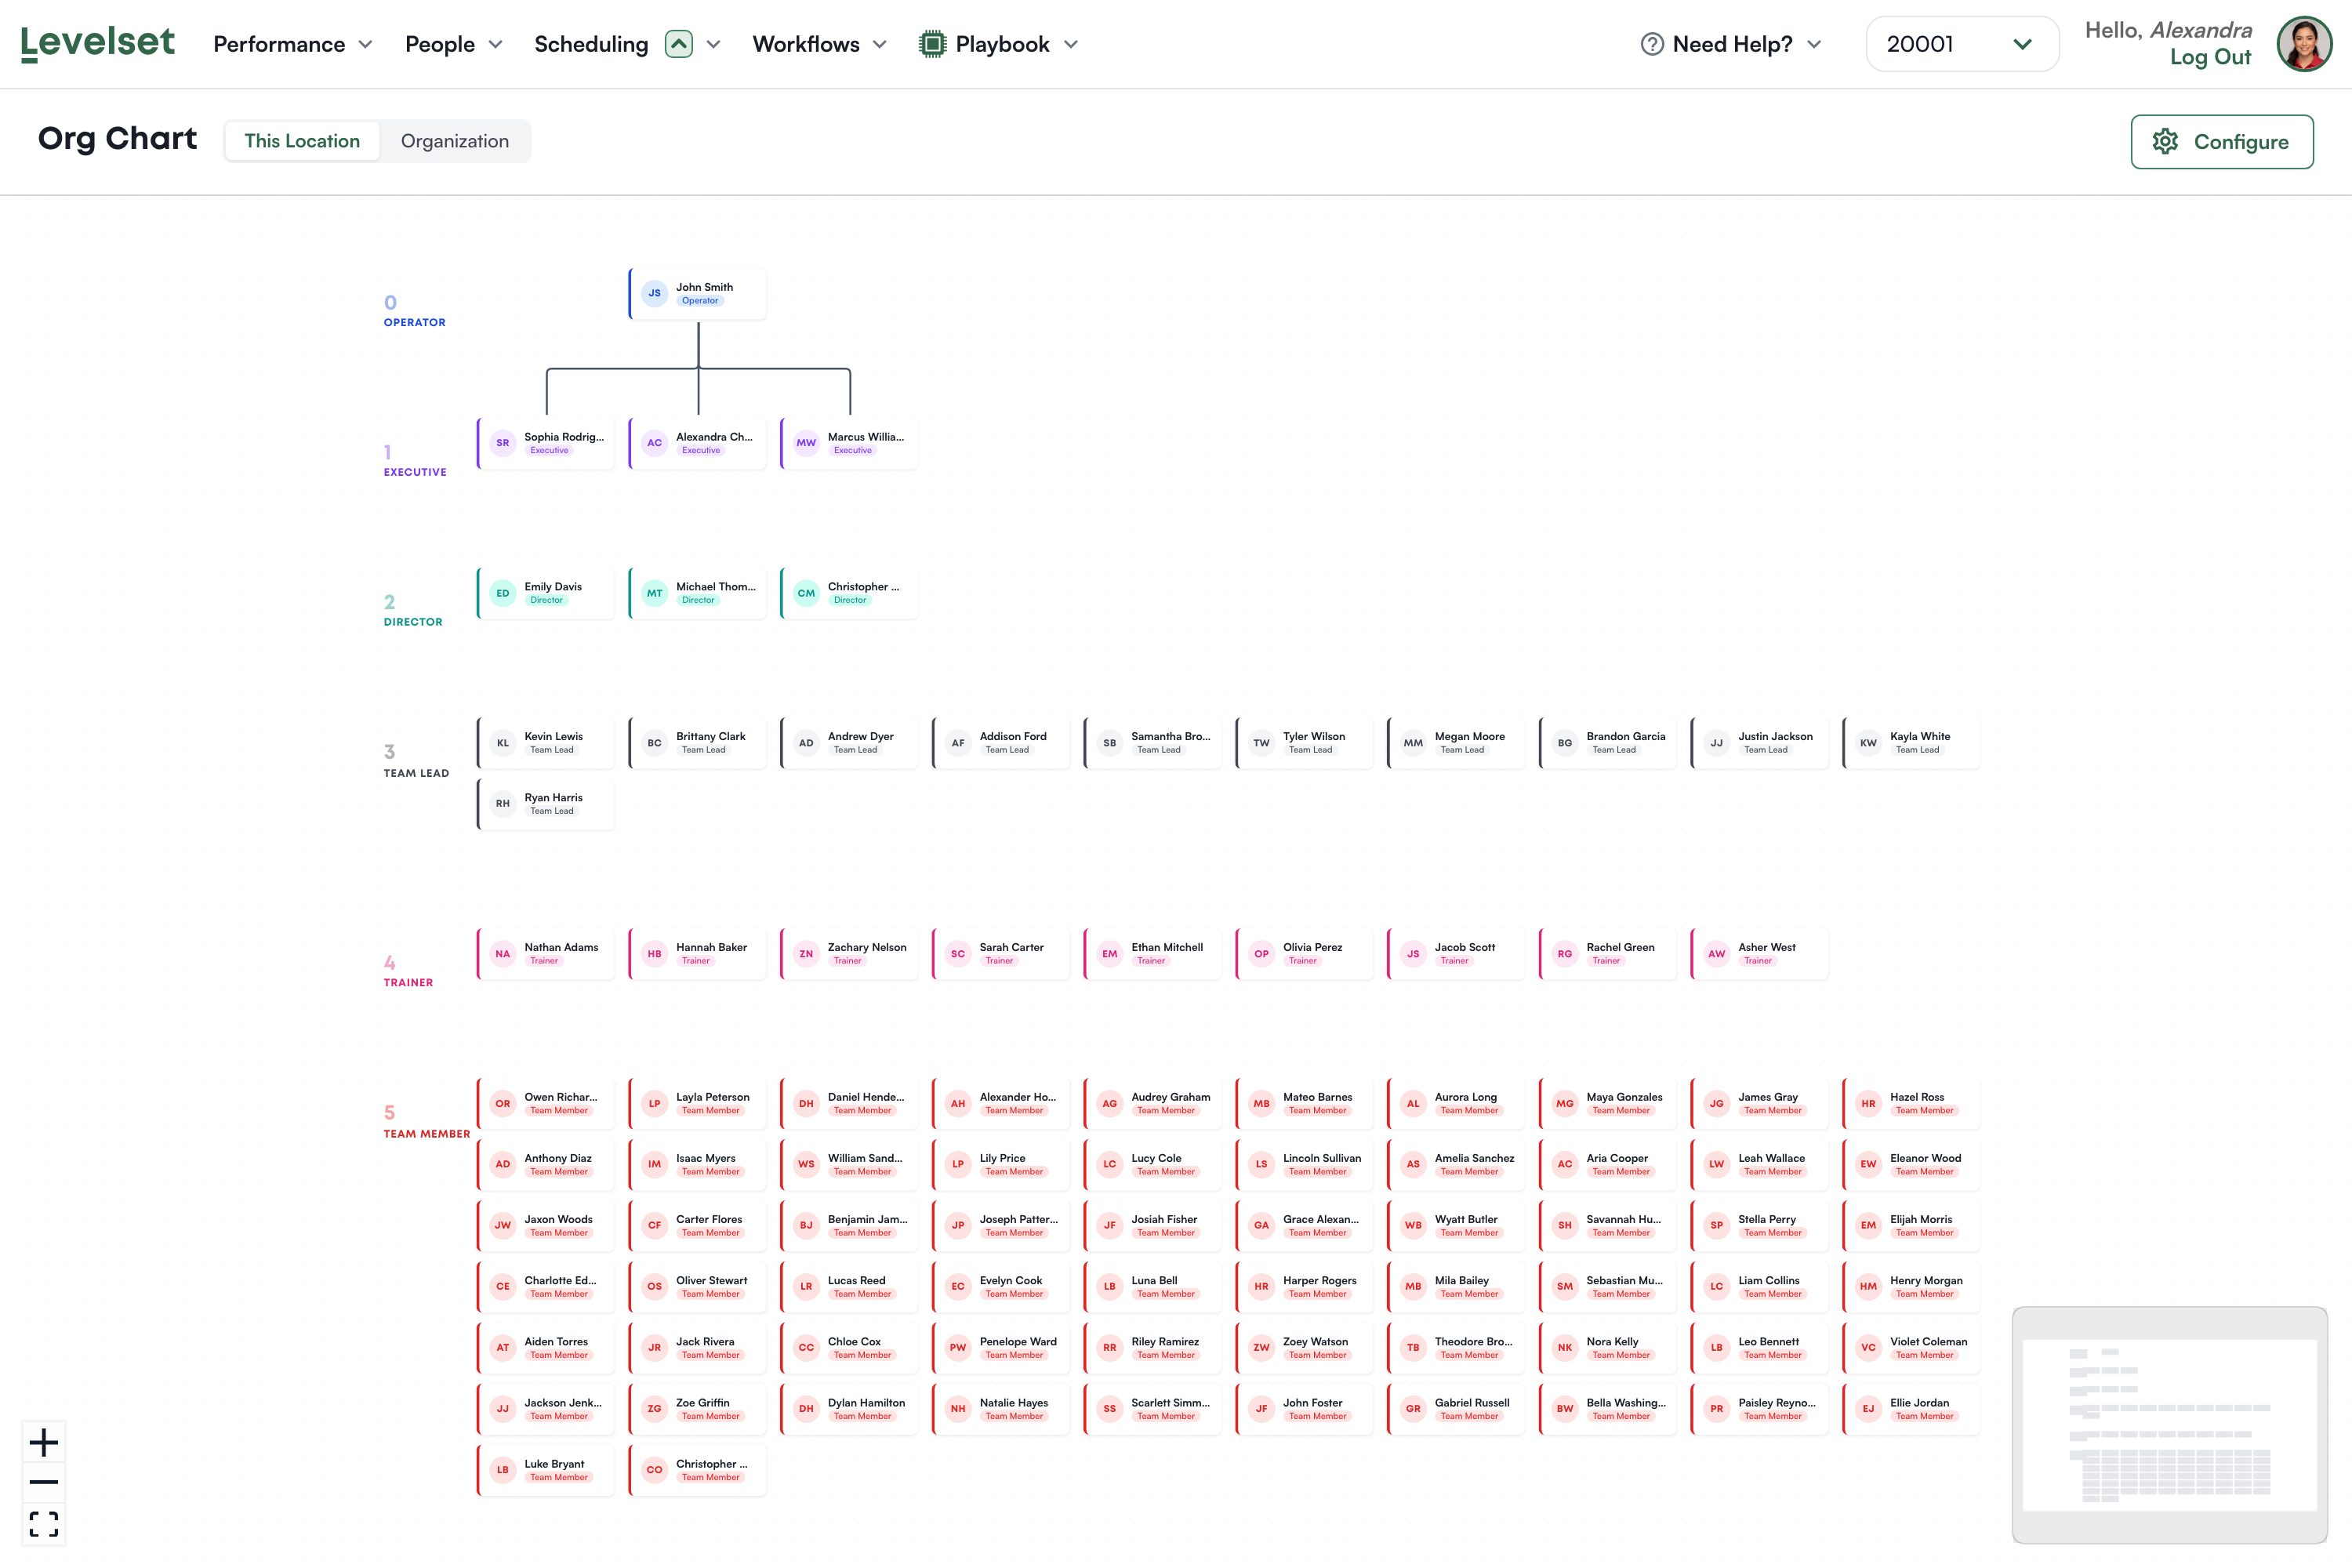This screenshot has height=1568, width=2352.
Task: Click the Director level label
Action: [413, 621]
